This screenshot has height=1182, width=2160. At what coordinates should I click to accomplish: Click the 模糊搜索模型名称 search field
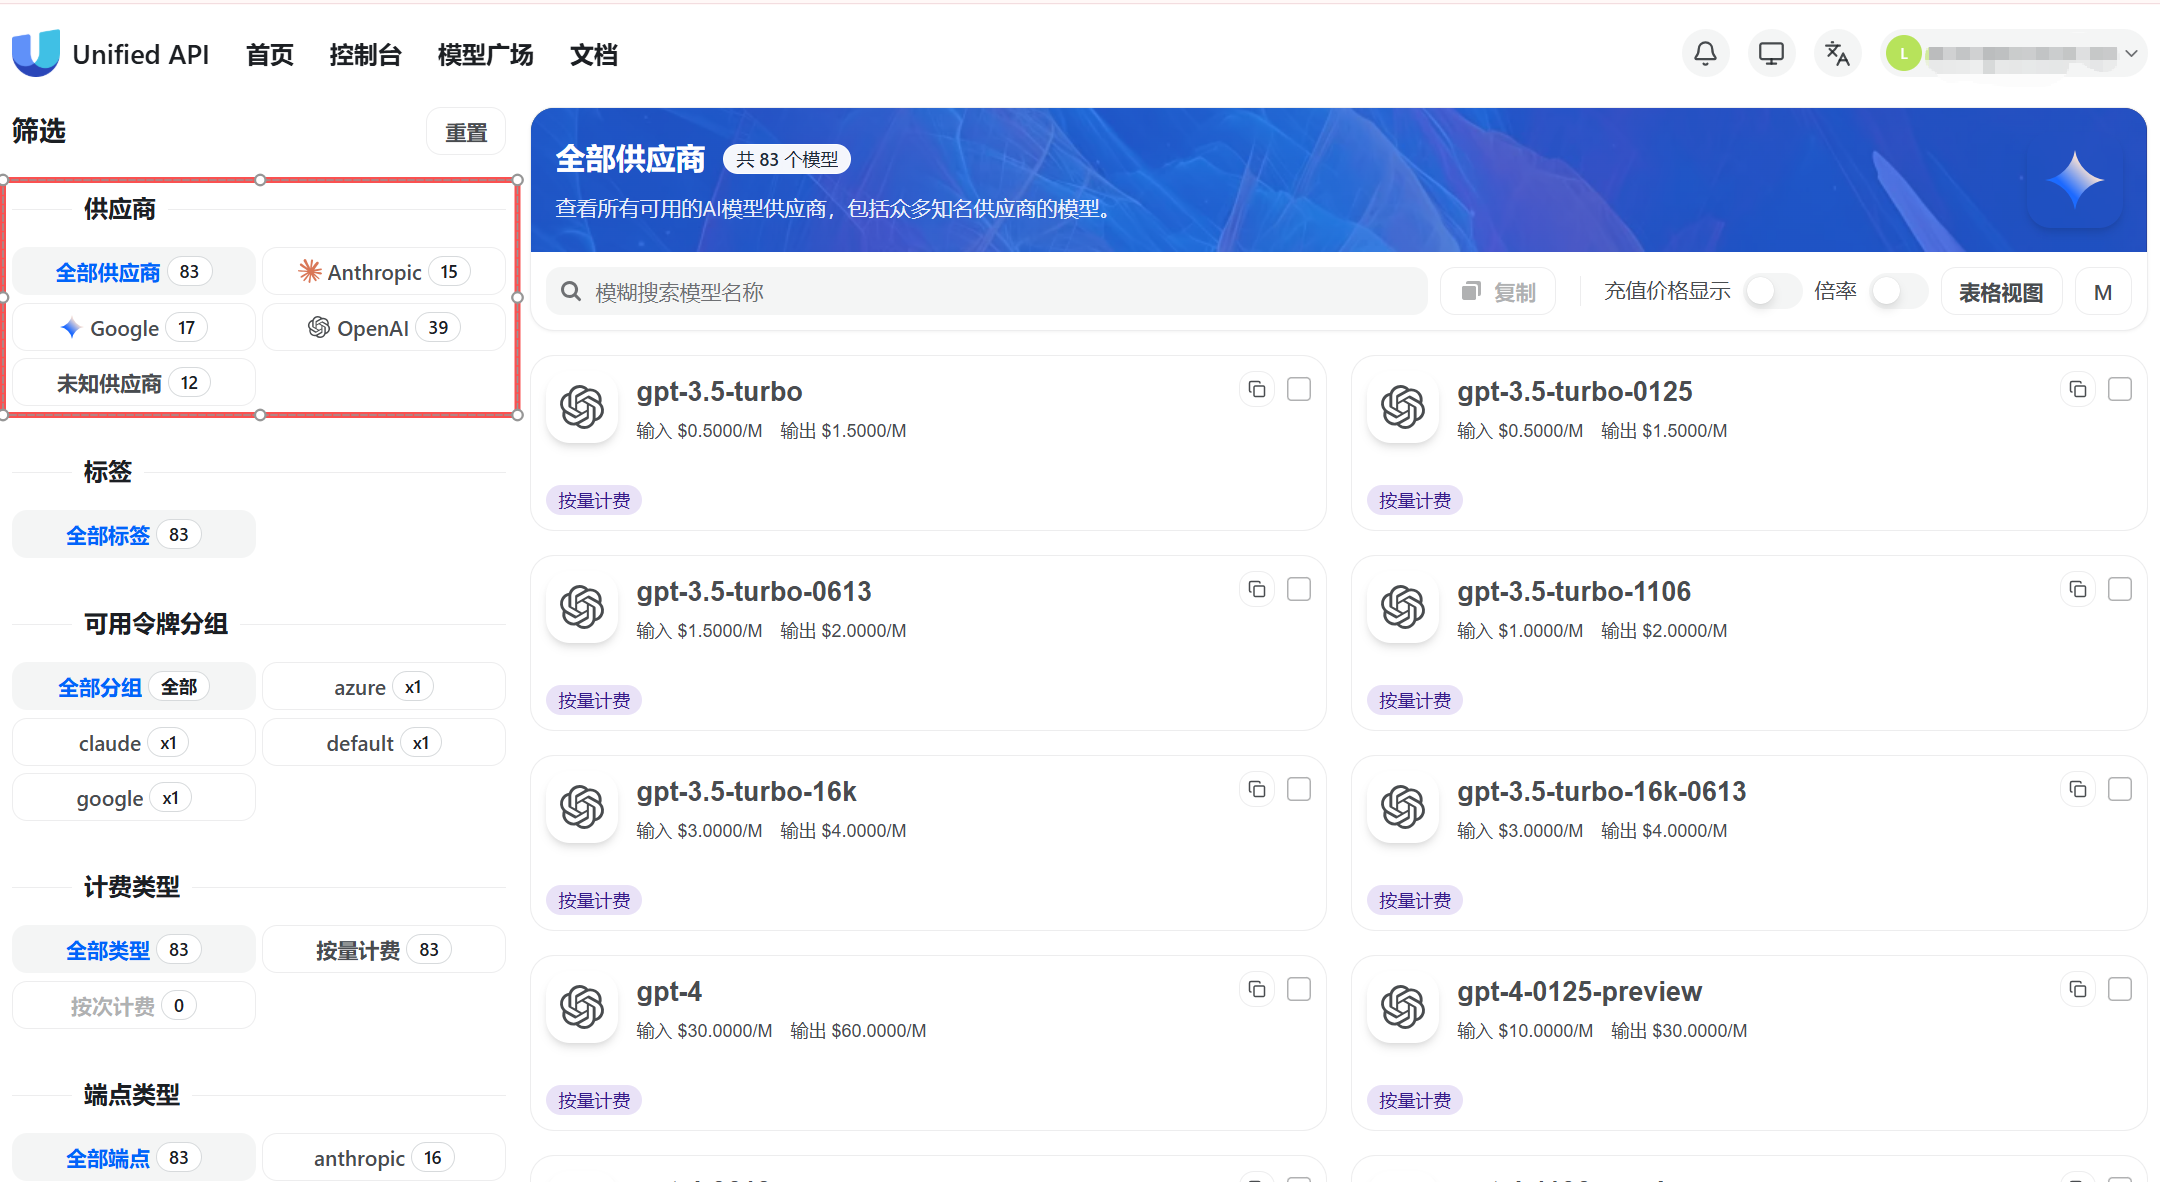tap(985, 292)
